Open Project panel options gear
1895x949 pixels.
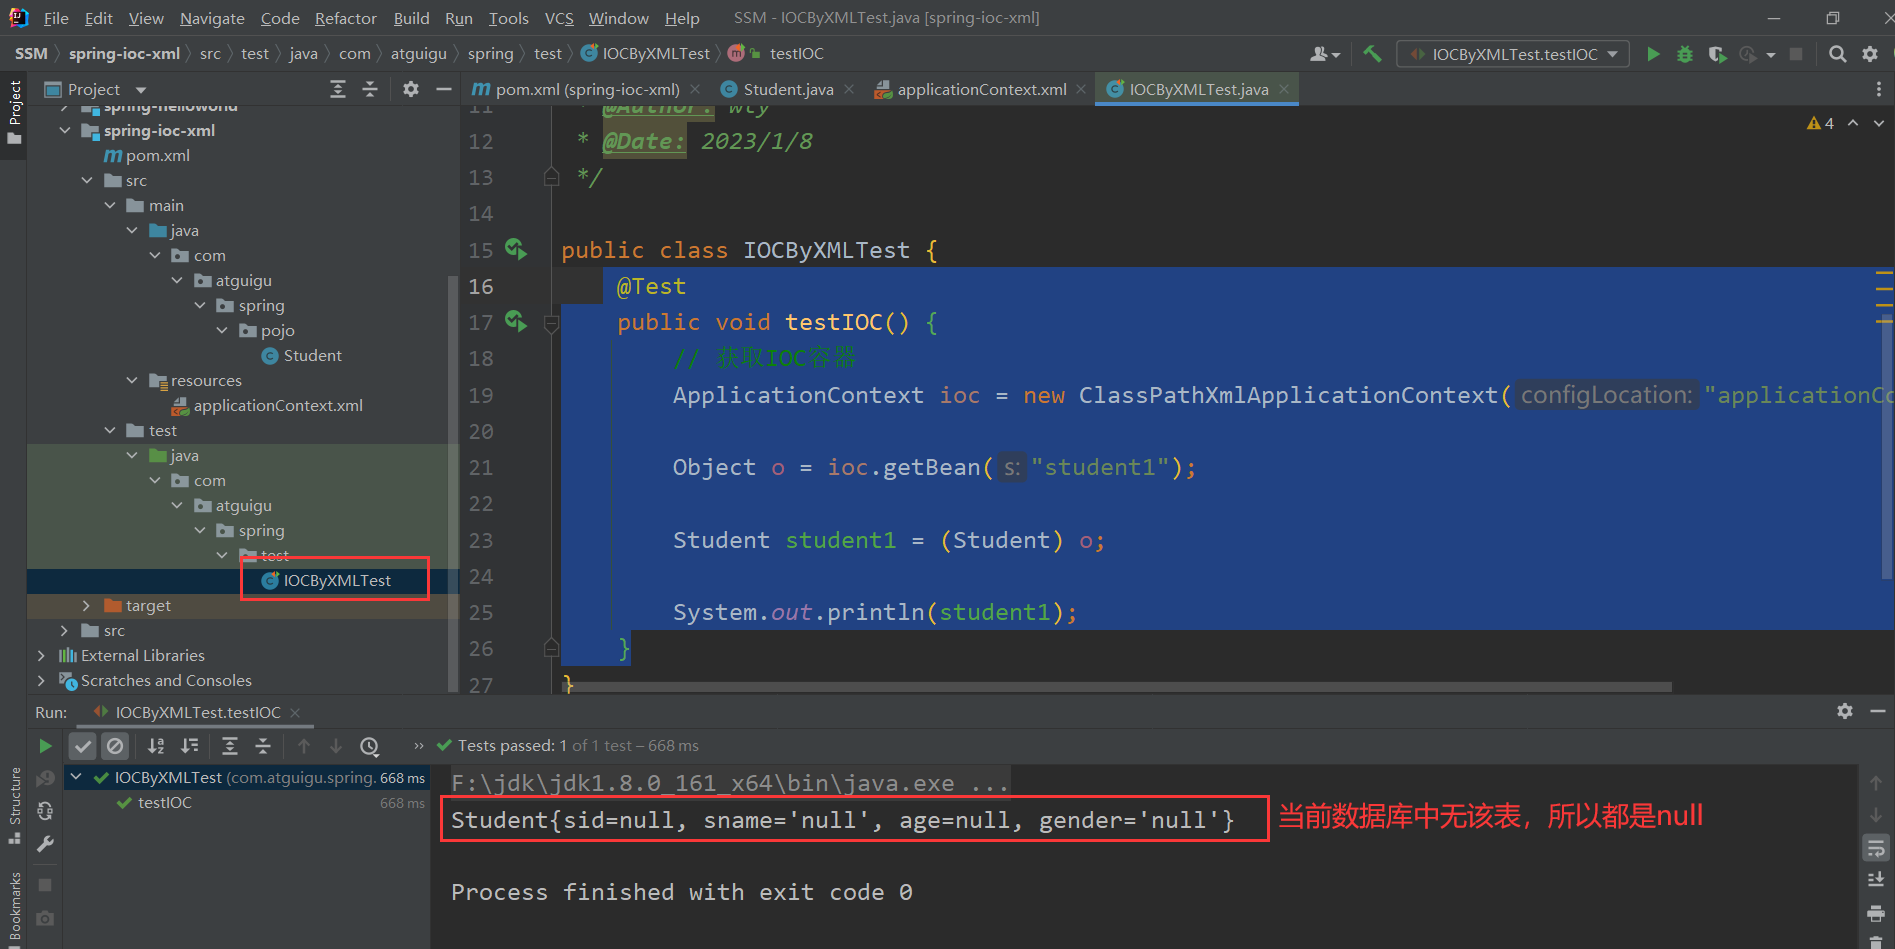(410, 89)
